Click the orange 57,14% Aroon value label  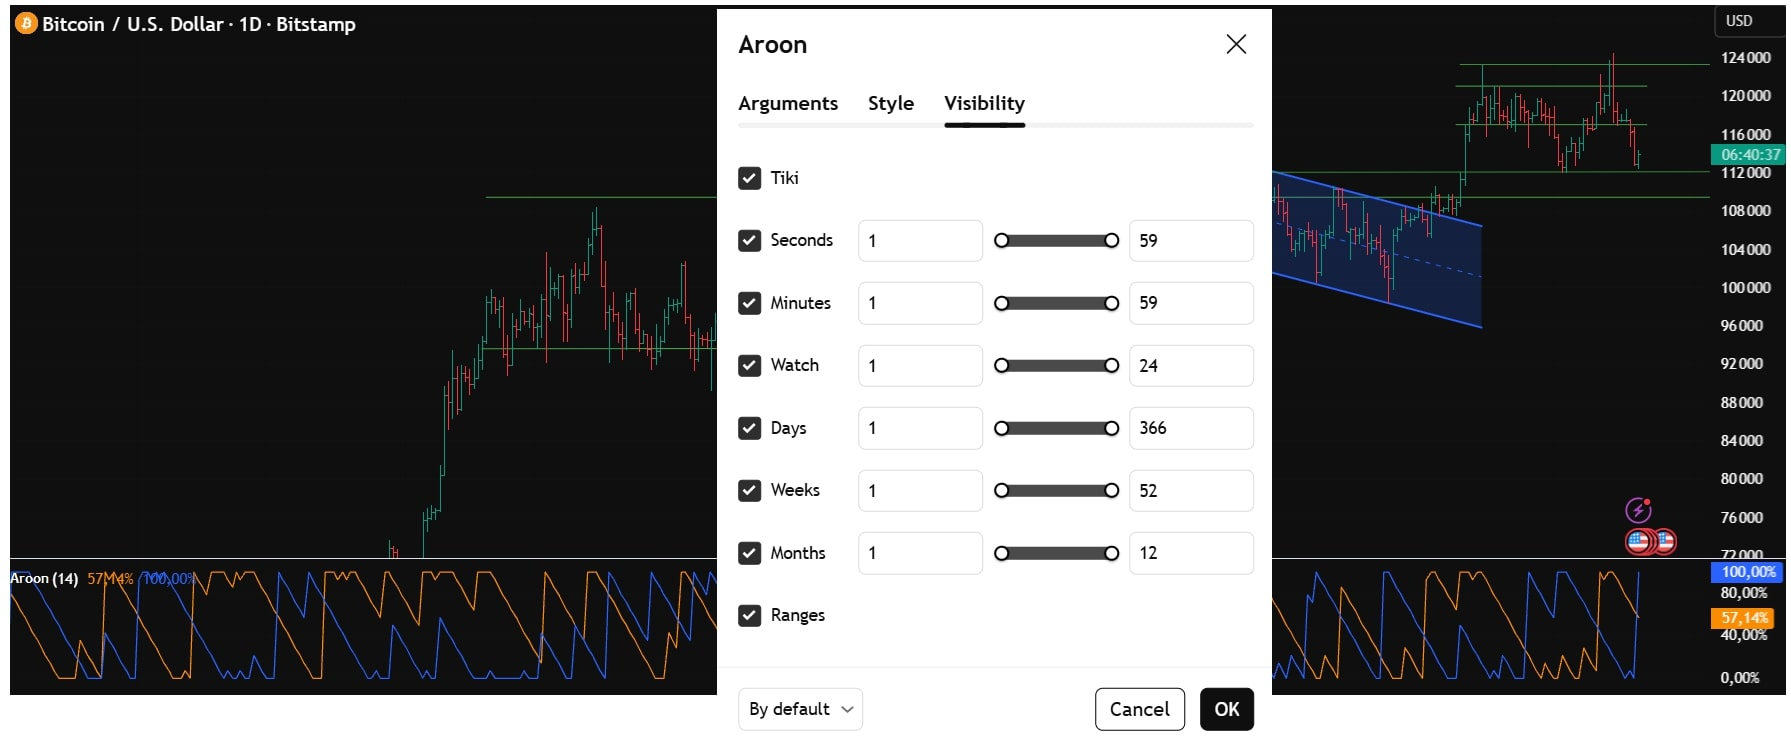click(x=1744, y=618)
